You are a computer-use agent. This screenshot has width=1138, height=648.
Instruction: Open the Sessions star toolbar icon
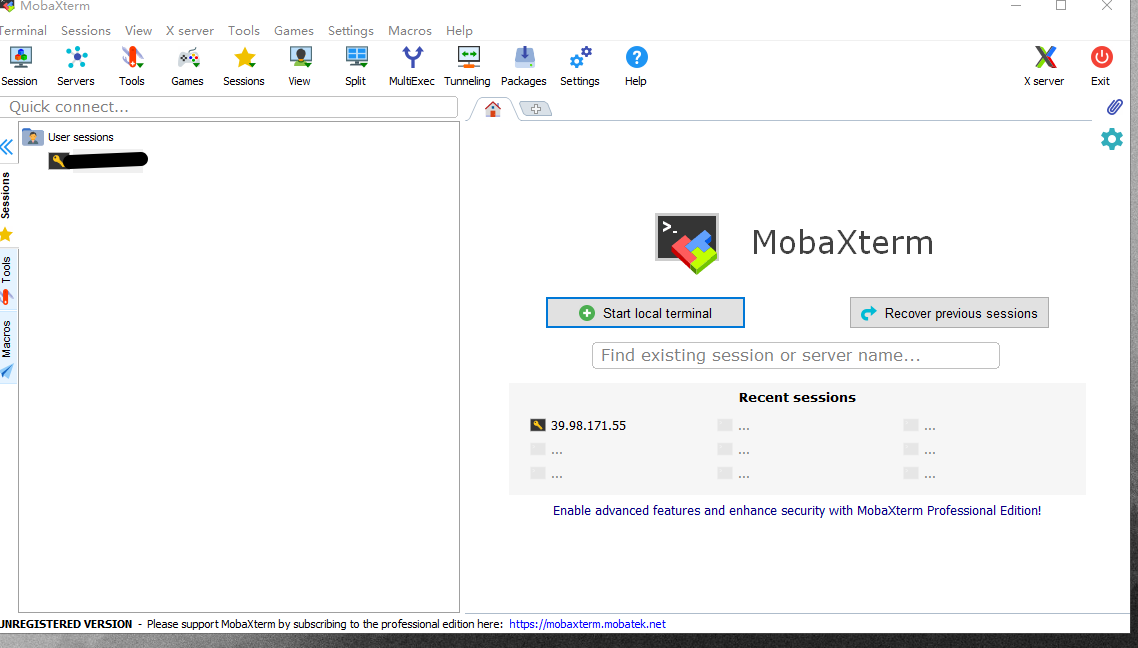(244, 66)
